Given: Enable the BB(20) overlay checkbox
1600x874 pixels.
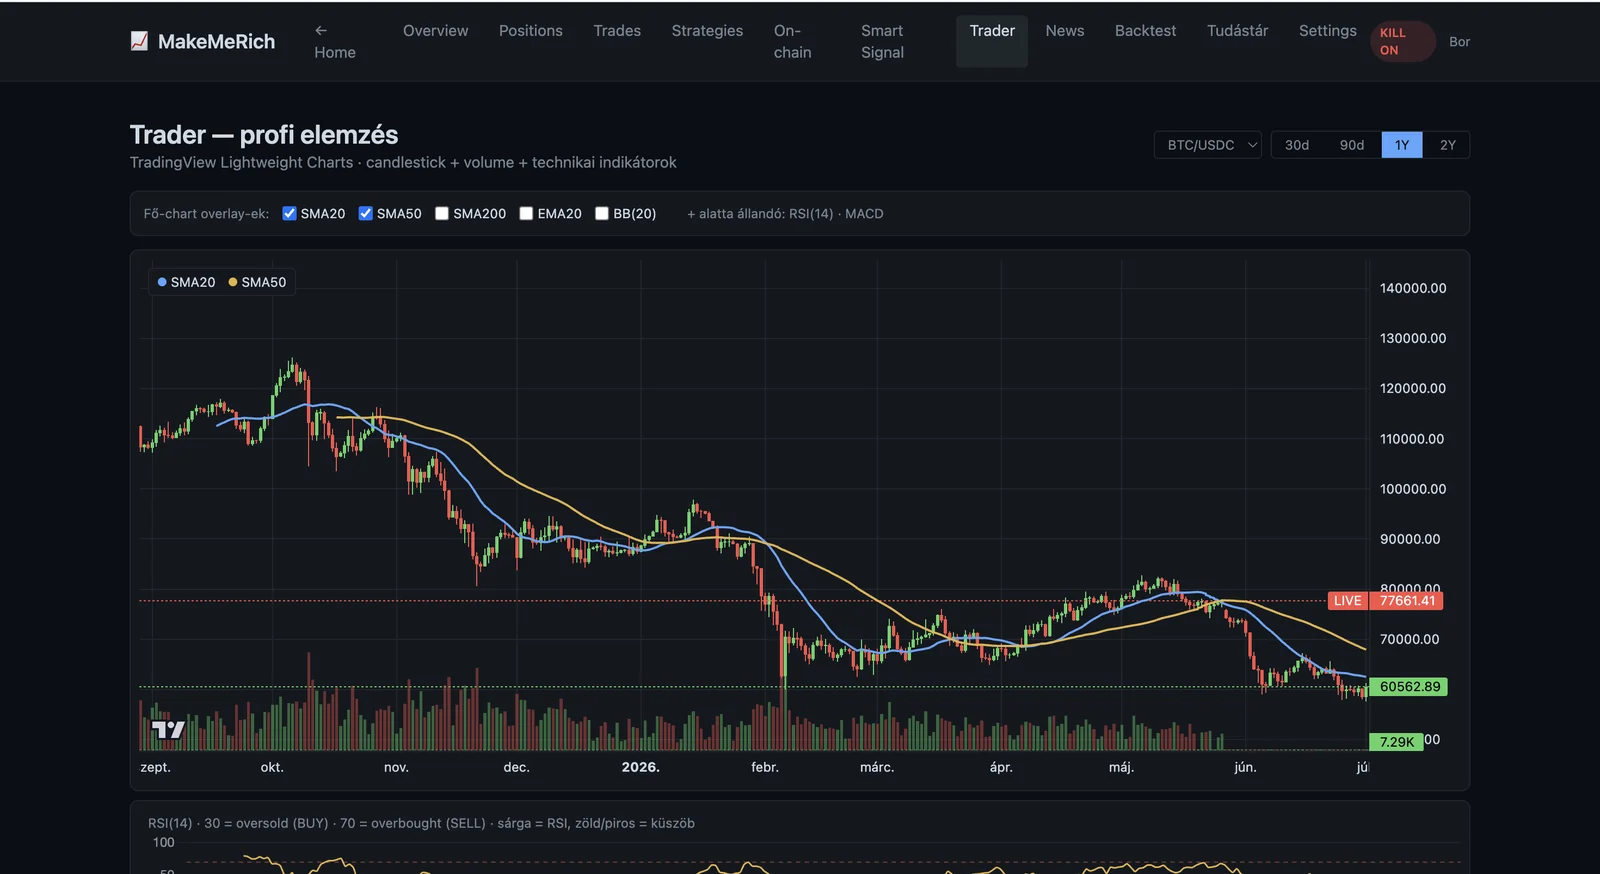Looking at the screenshot, I should (602, 213).
